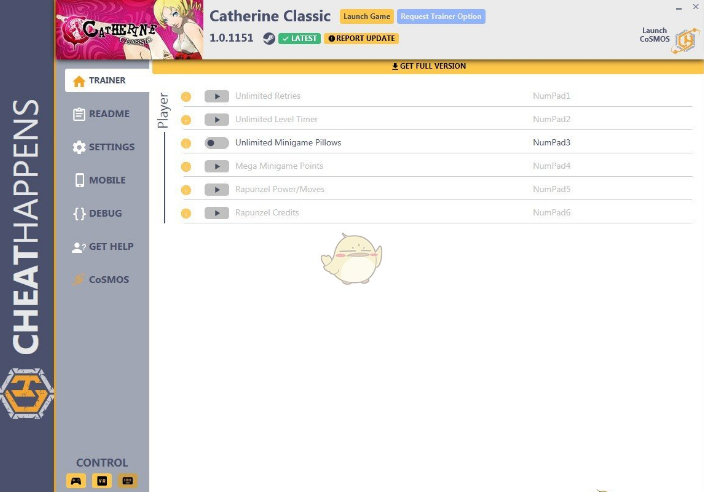Viewport: 704px width, 492px height.
Task: Click the NumPad1 hotkey label
Action: pyautogui.click(x=551, y=96)
